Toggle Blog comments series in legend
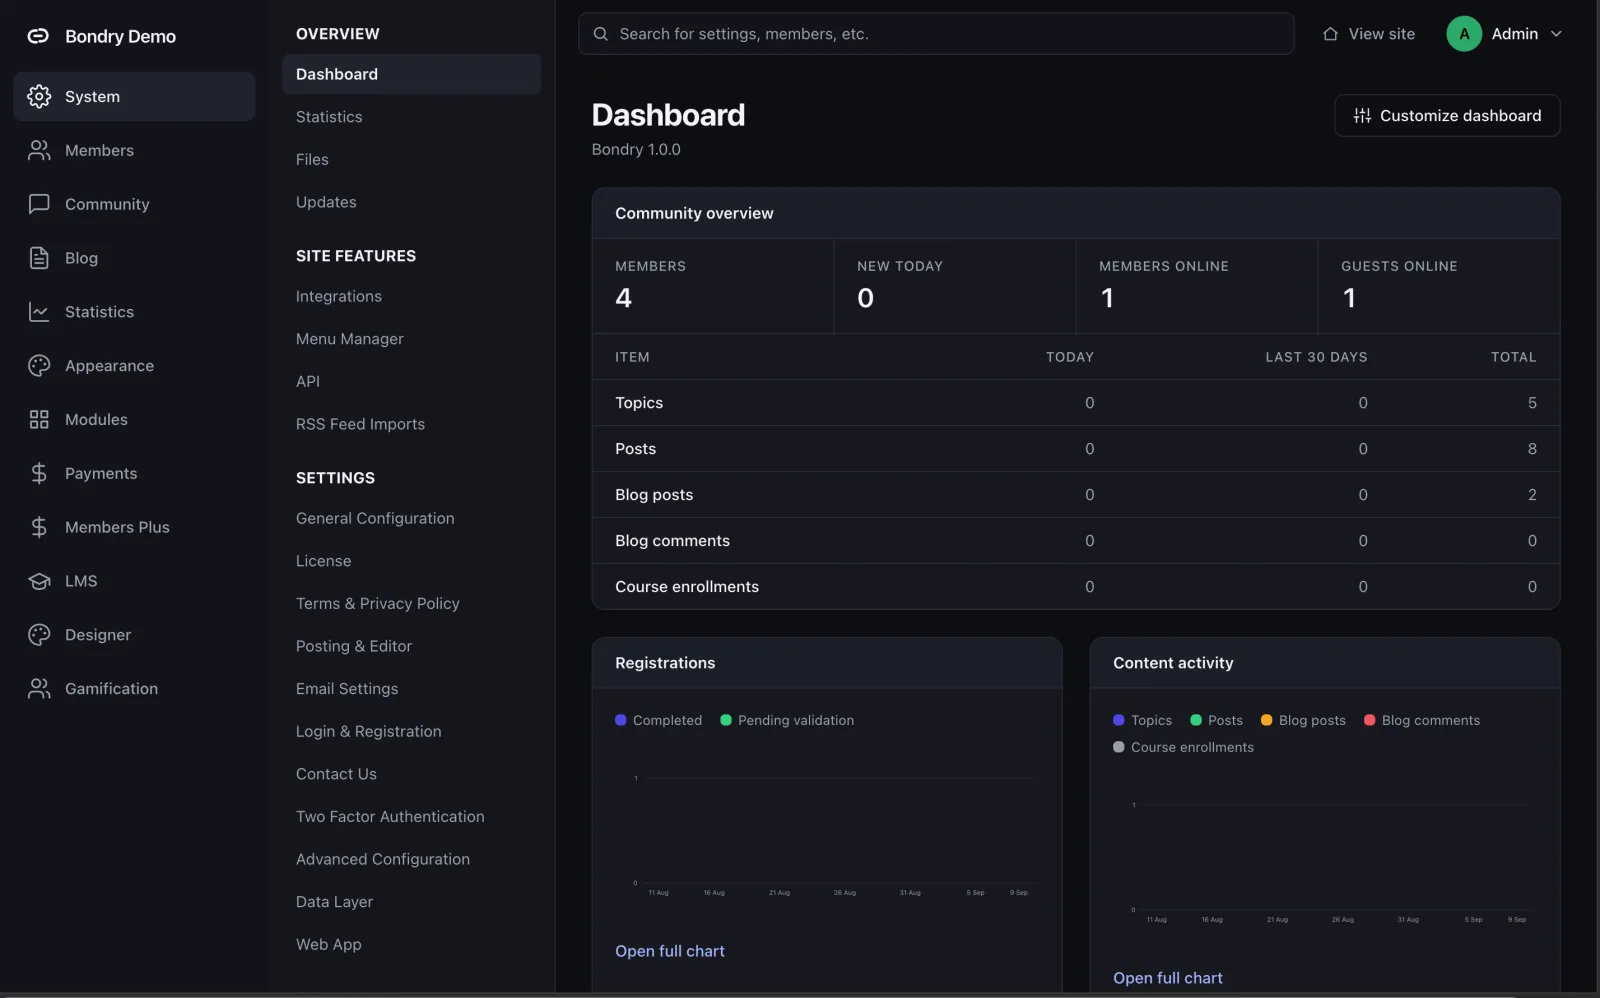1600x998 pixels. (1422, 720)
